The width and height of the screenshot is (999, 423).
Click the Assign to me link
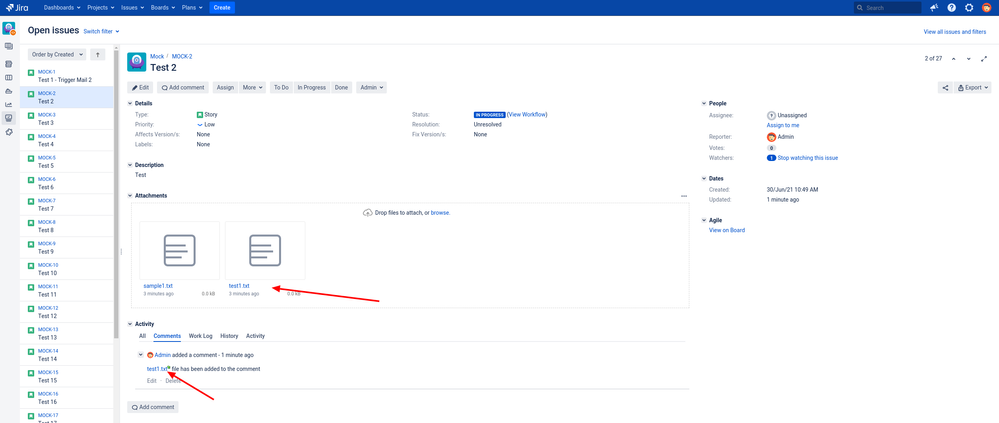point(782,125)
